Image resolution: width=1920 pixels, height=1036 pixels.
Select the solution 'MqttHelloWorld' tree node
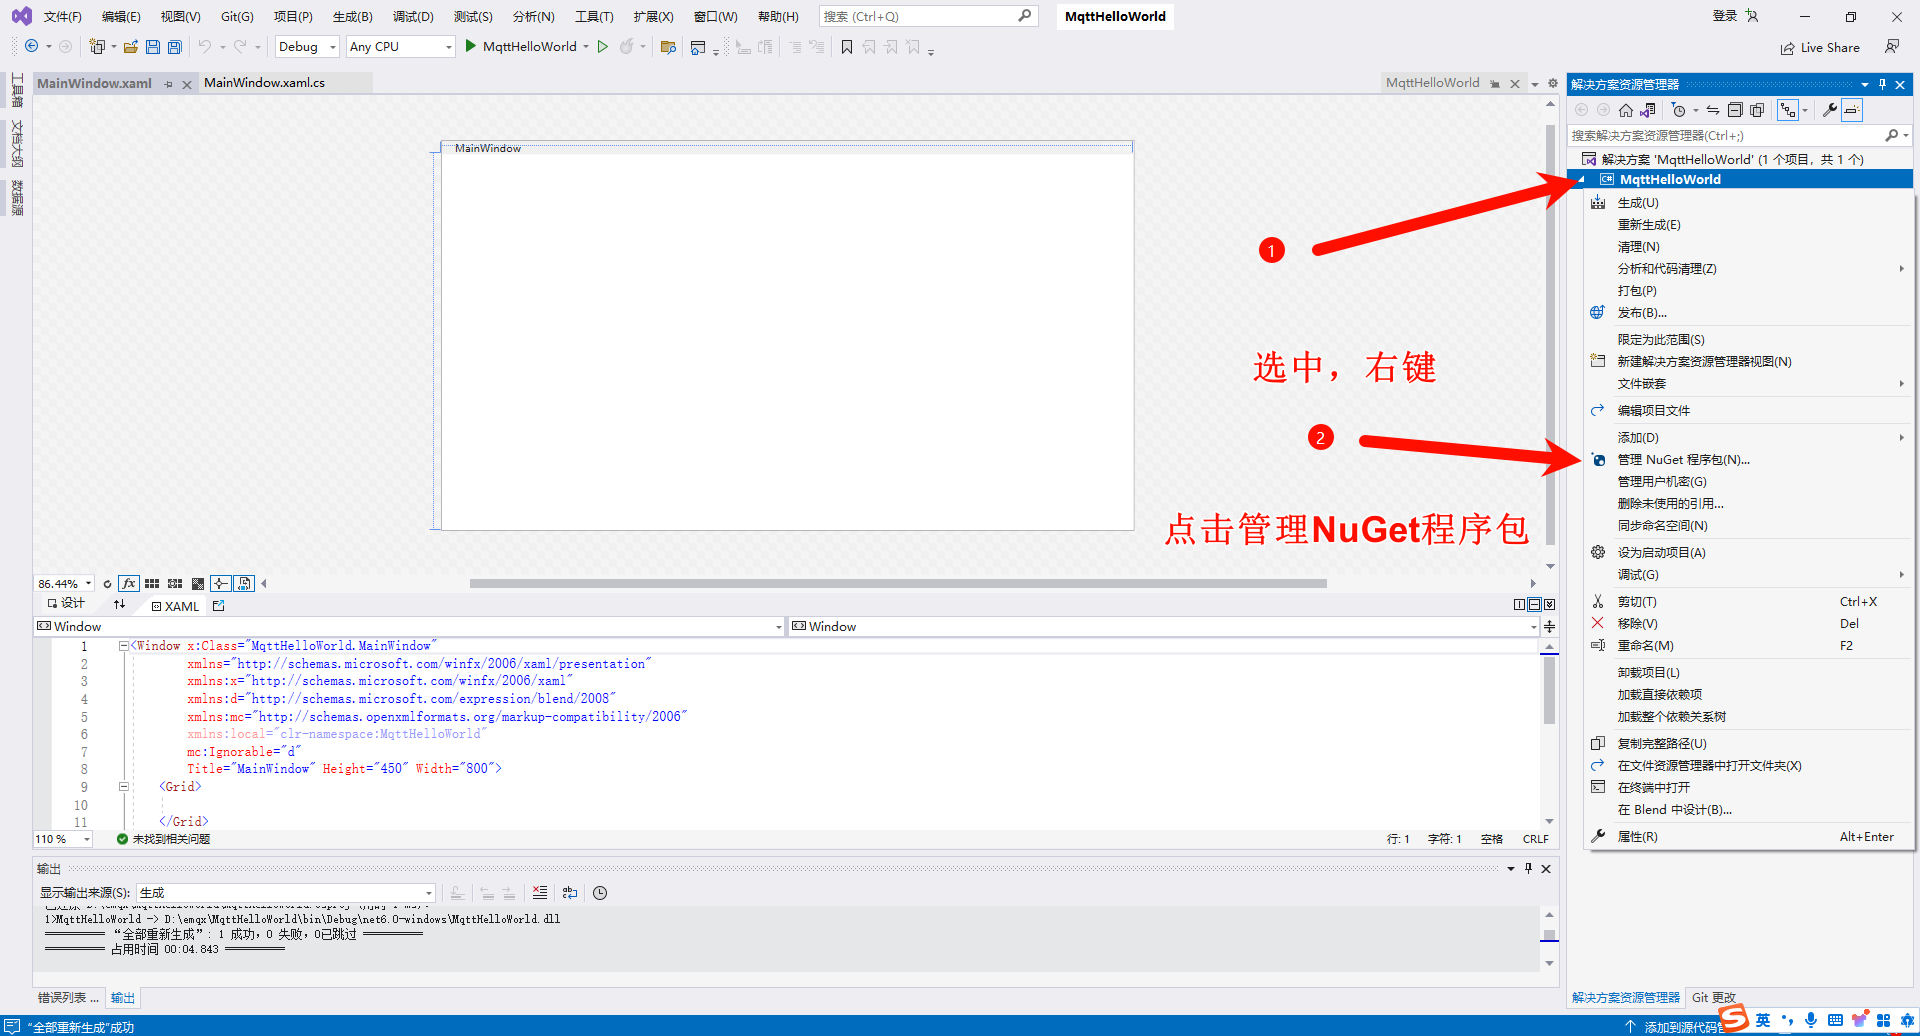1732,159
